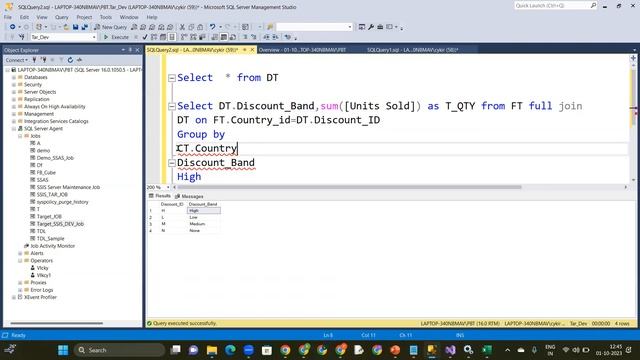Open File Explorer from the taskbar
640x360 pixels.
coord(212,350)
